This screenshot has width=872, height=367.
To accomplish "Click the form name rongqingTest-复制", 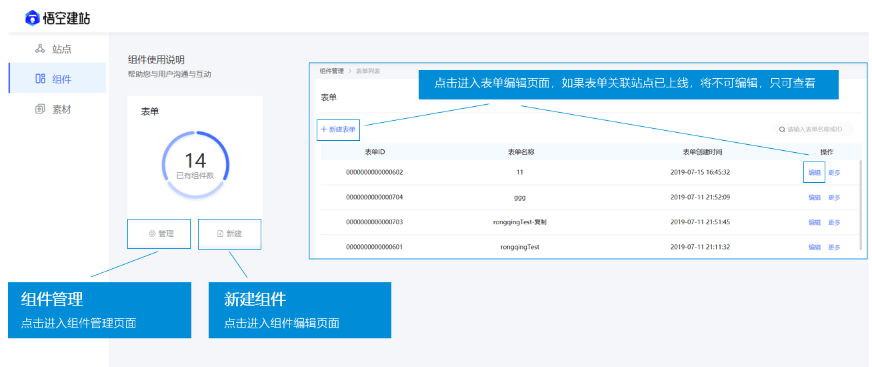I will (520, 222).
